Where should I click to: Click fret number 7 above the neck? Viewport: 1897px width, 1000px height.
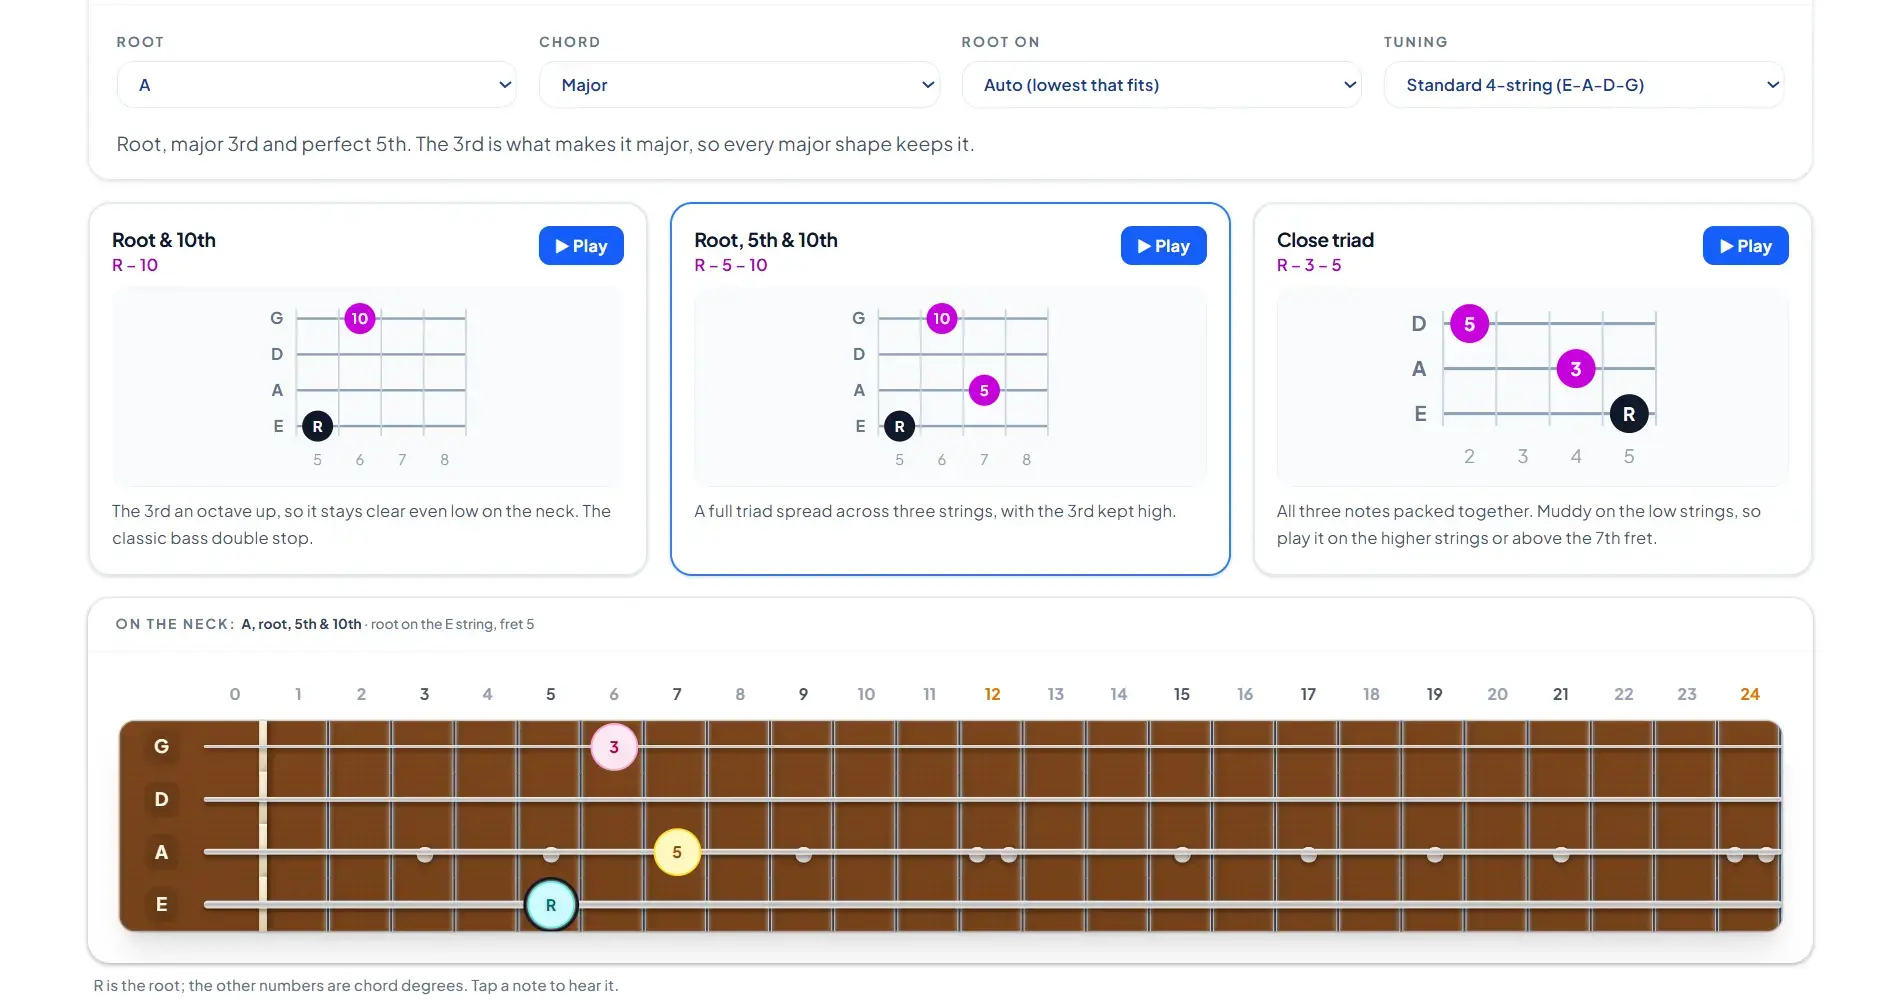tap(677, 694)
